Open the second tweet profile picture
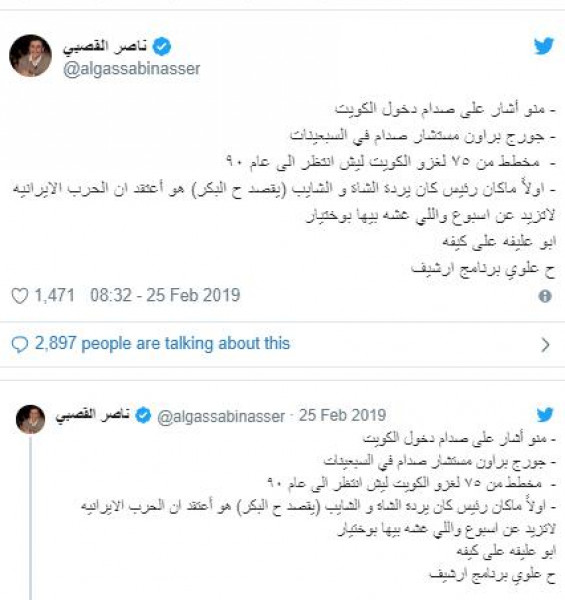 [31, 419]
